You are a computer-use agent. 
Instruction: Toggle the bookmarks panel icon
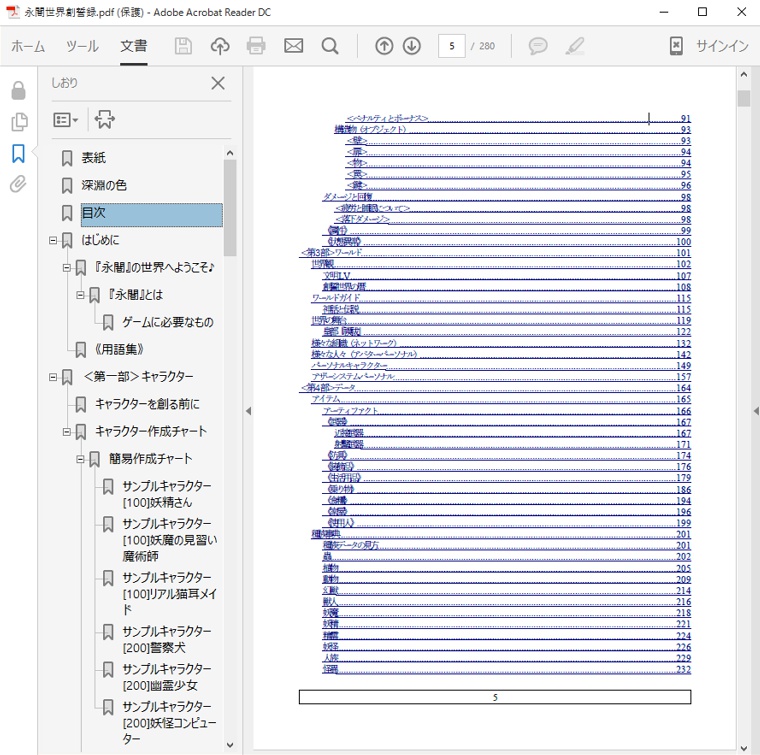[x=18, y=153]
